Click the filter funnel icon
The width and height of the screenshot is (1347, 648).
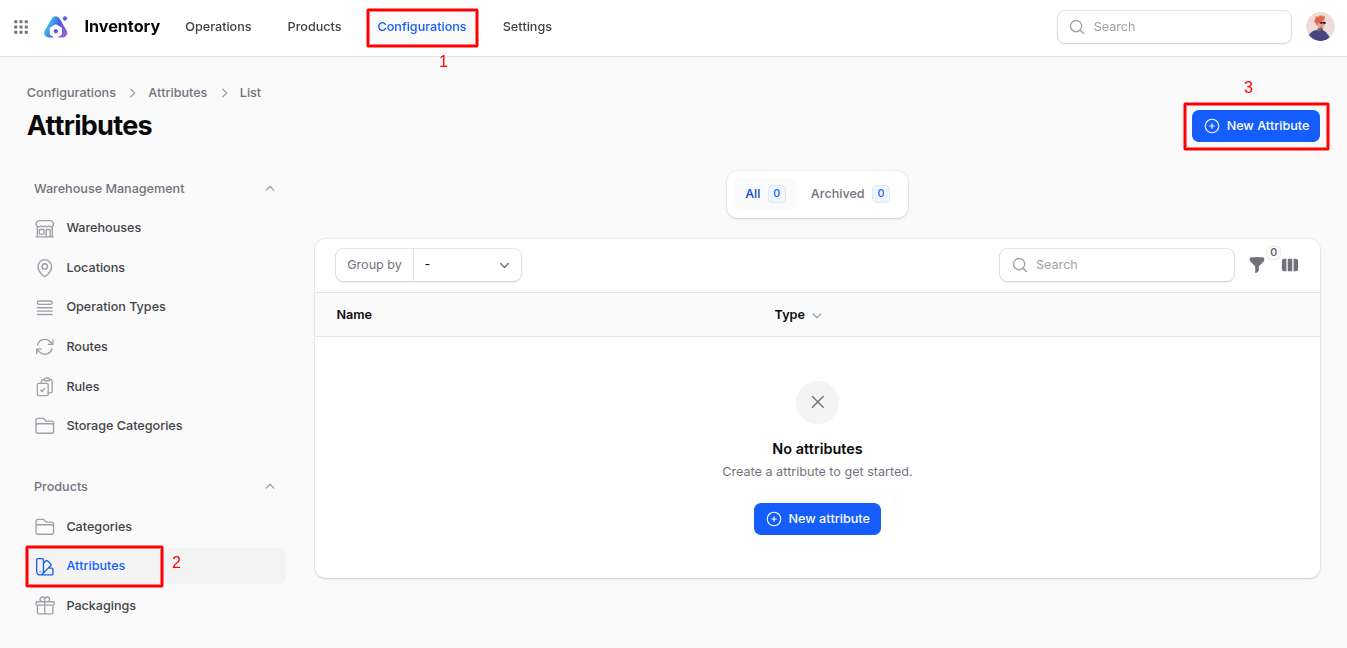click(x=1257, y=265)
